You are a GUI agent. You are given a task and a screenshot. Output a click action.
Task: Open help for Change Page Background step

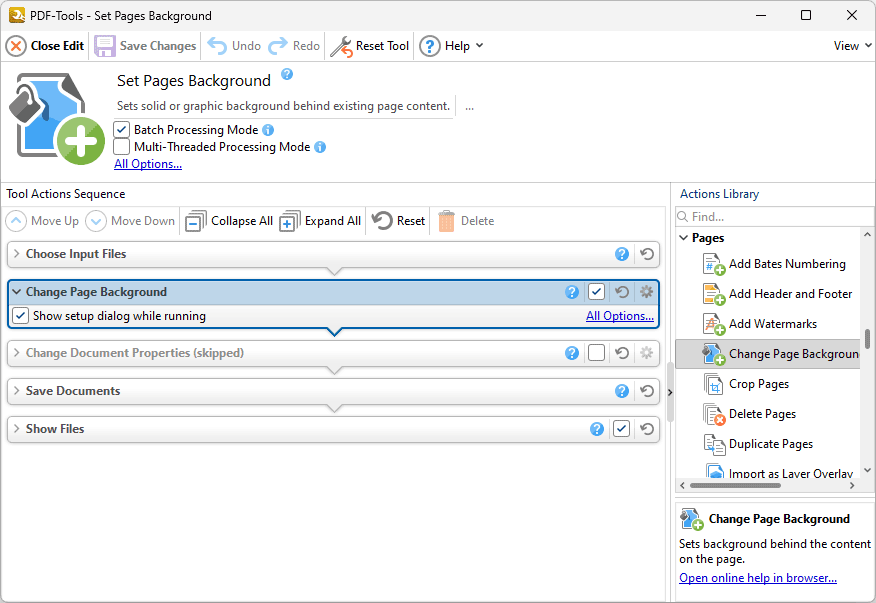coord(572,292)
